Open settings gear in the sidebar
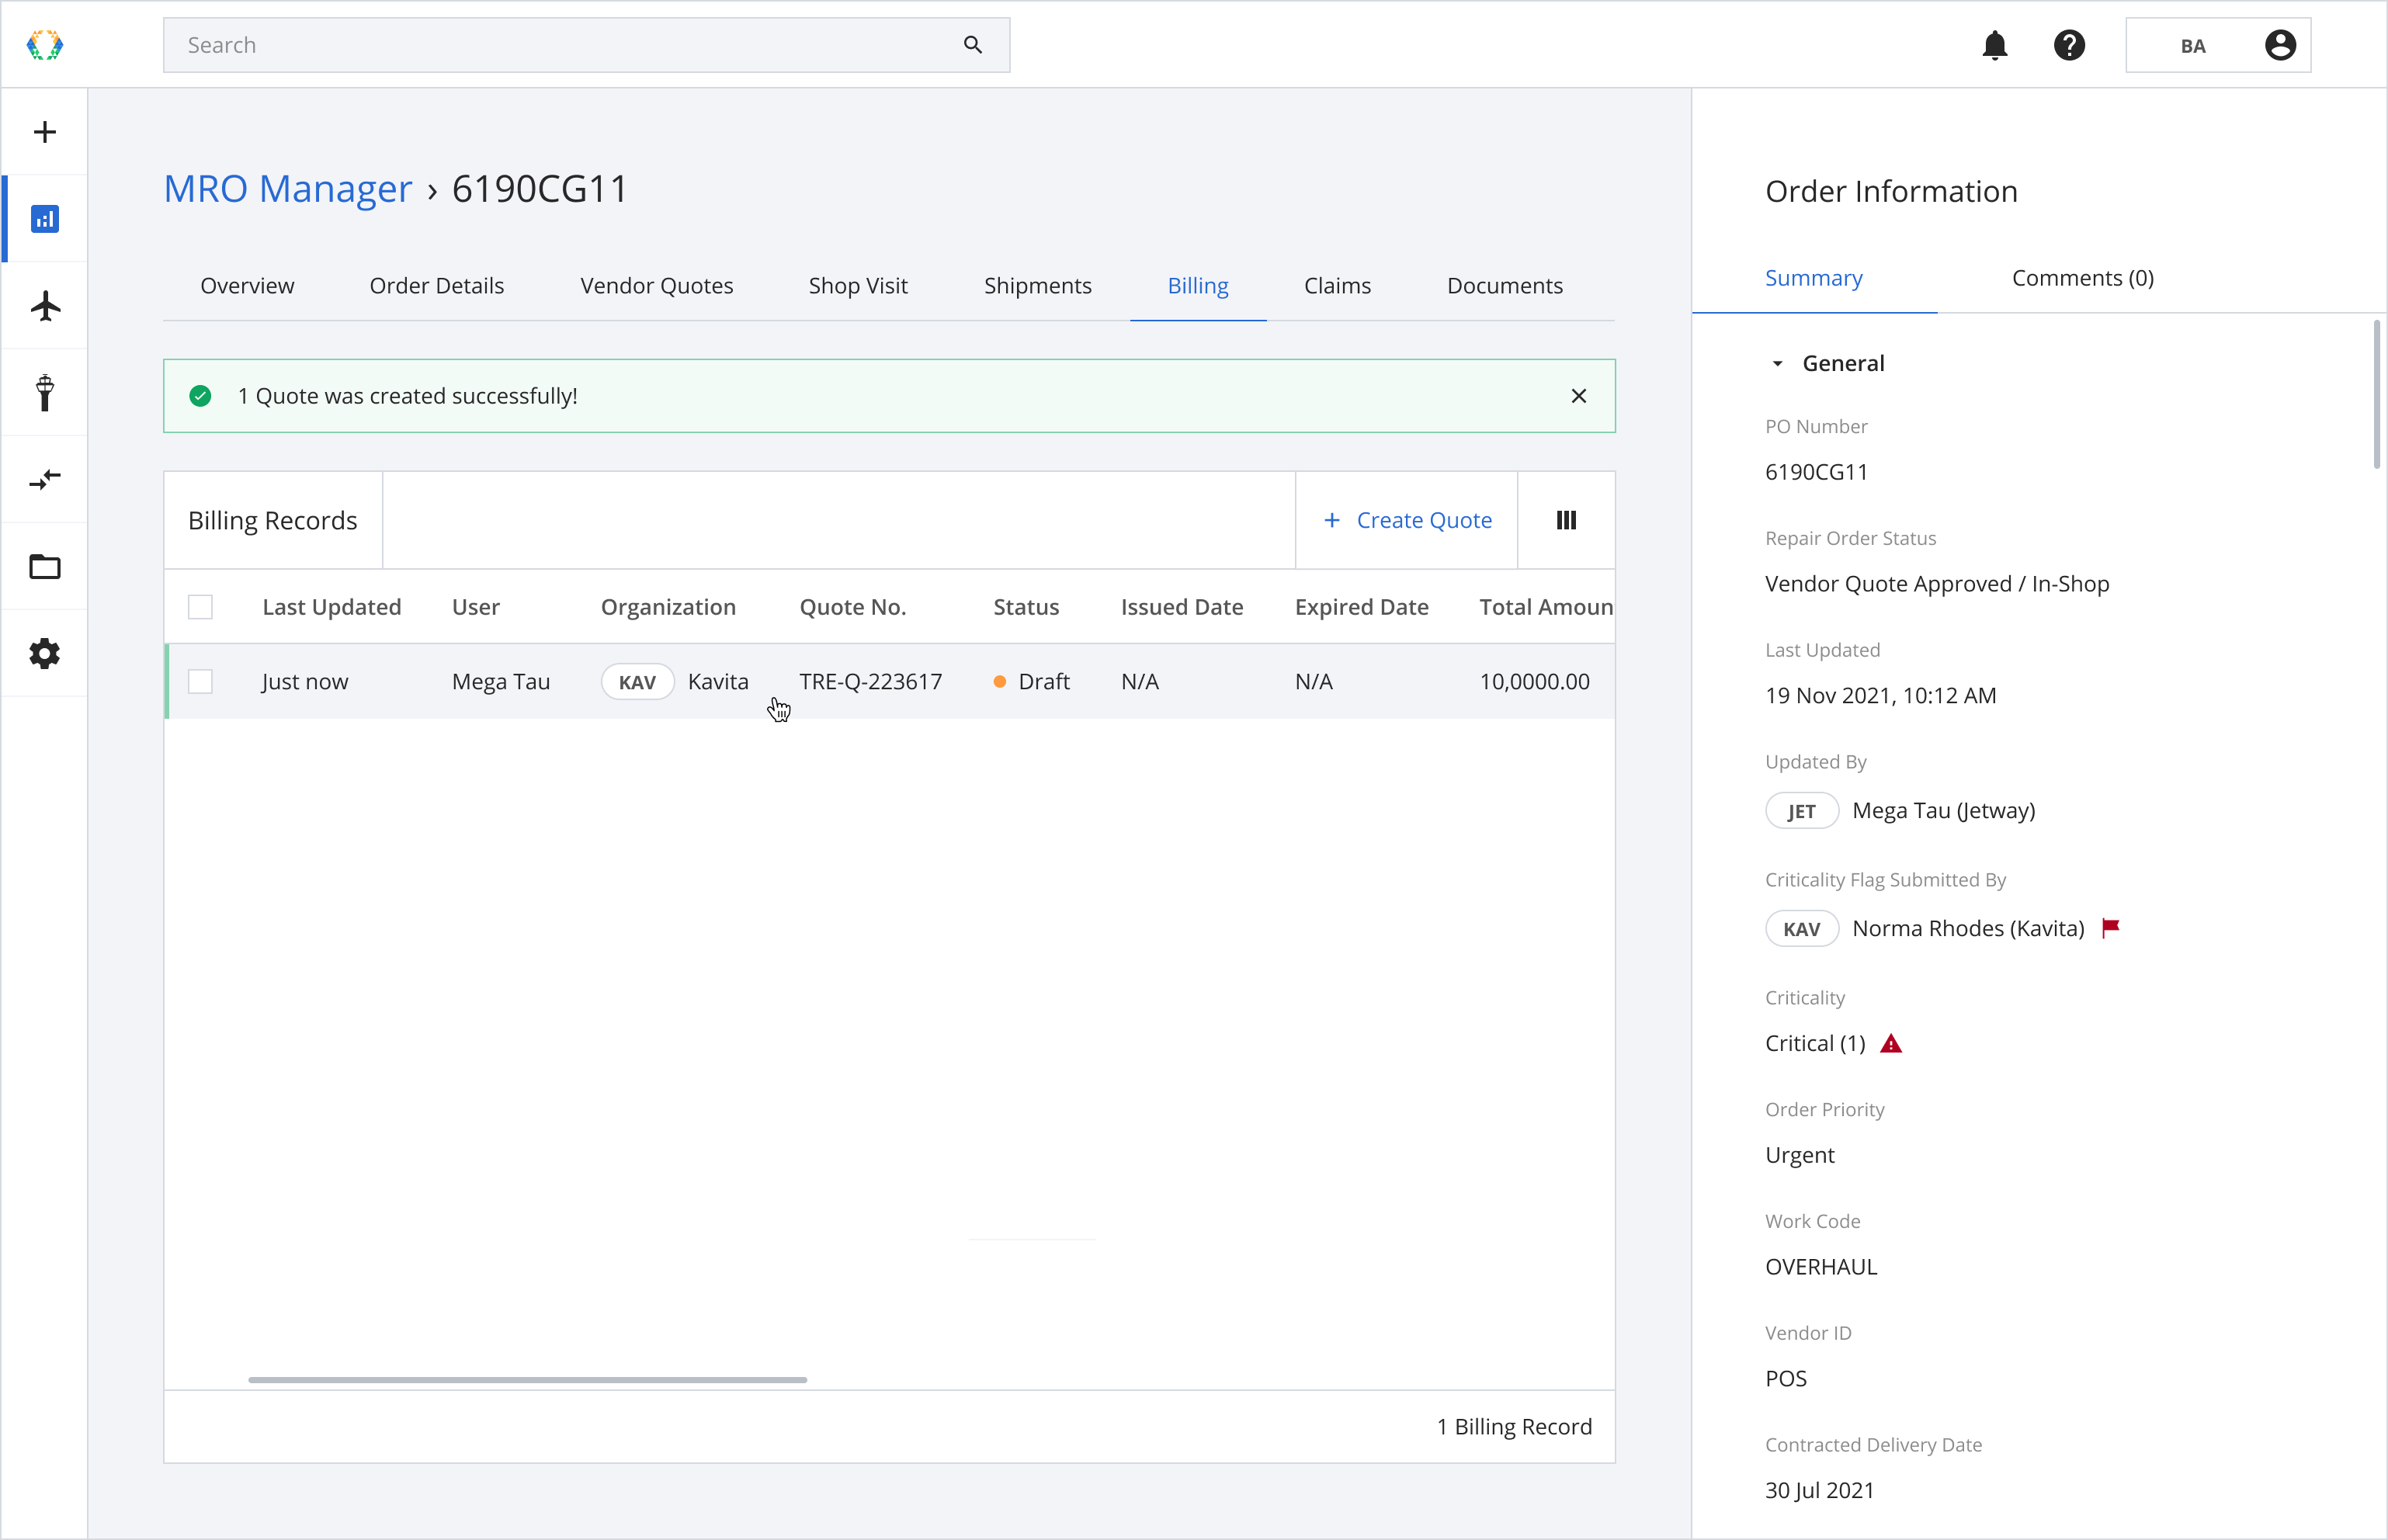The width and height of the screenshot is (2388, 1540). [45, 653]
